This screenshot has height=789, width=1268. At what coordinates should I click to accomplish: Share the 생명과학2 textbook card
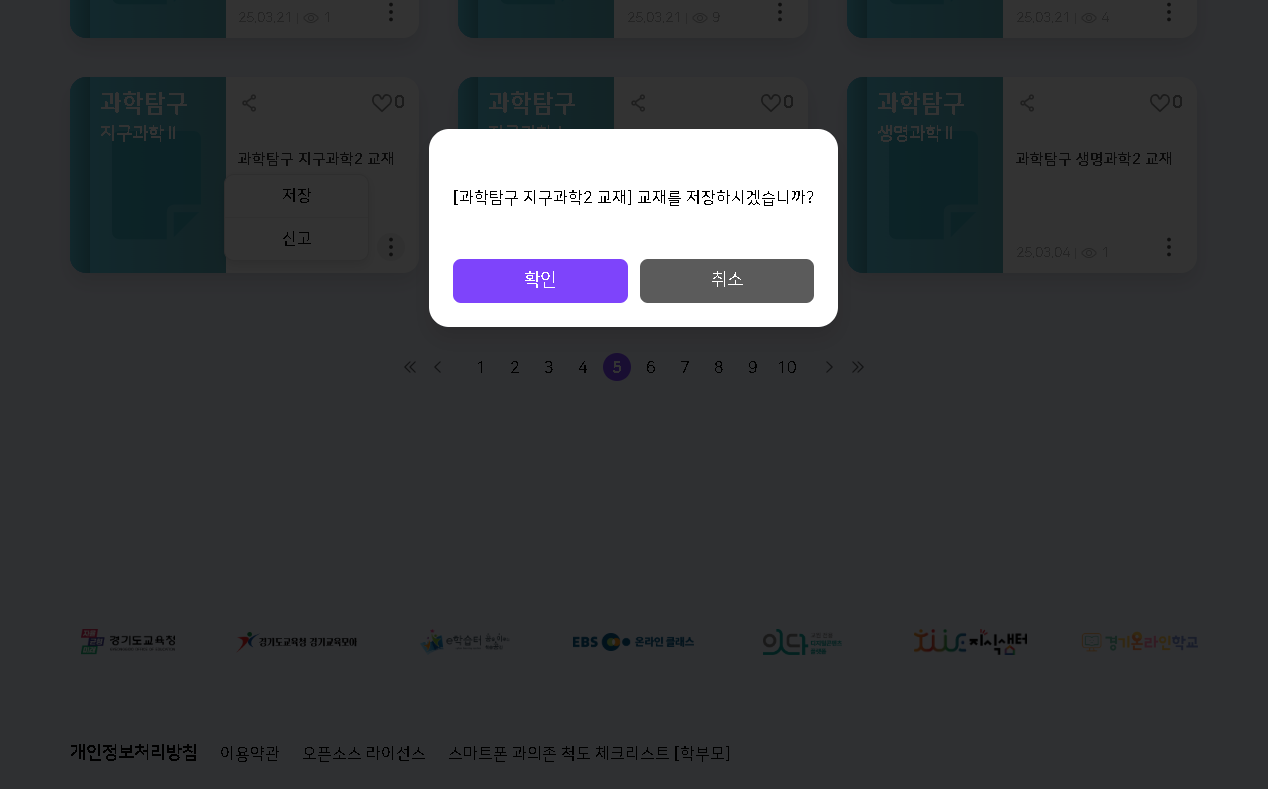(1027, 103)
